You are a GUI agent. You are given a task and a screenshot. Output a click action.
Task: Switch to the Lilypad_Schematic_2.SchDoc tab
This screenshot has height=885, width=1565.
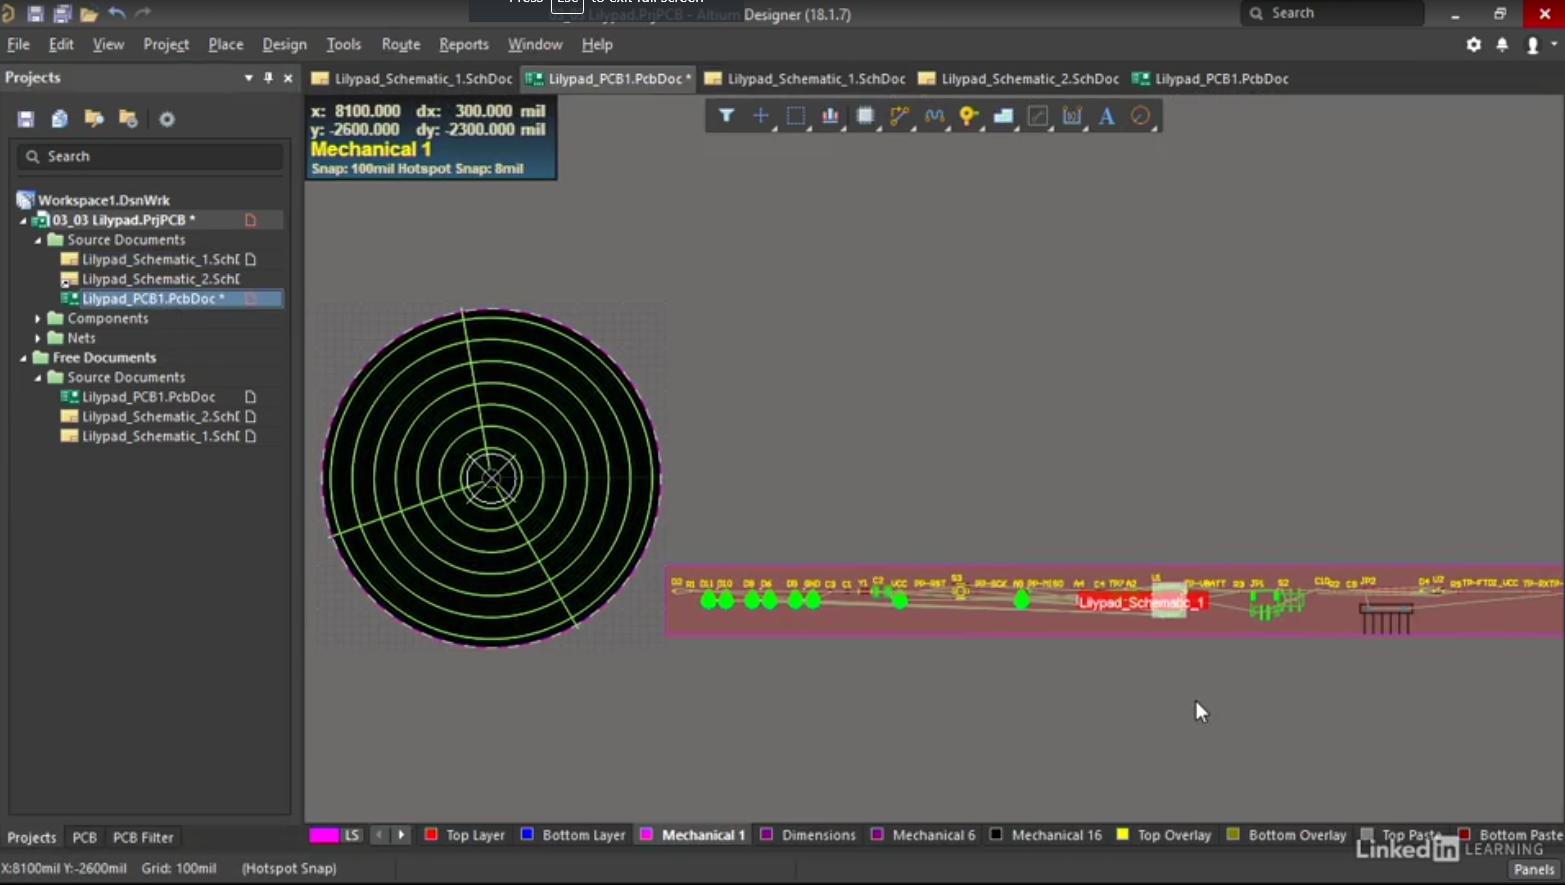tap(1018, 79)
